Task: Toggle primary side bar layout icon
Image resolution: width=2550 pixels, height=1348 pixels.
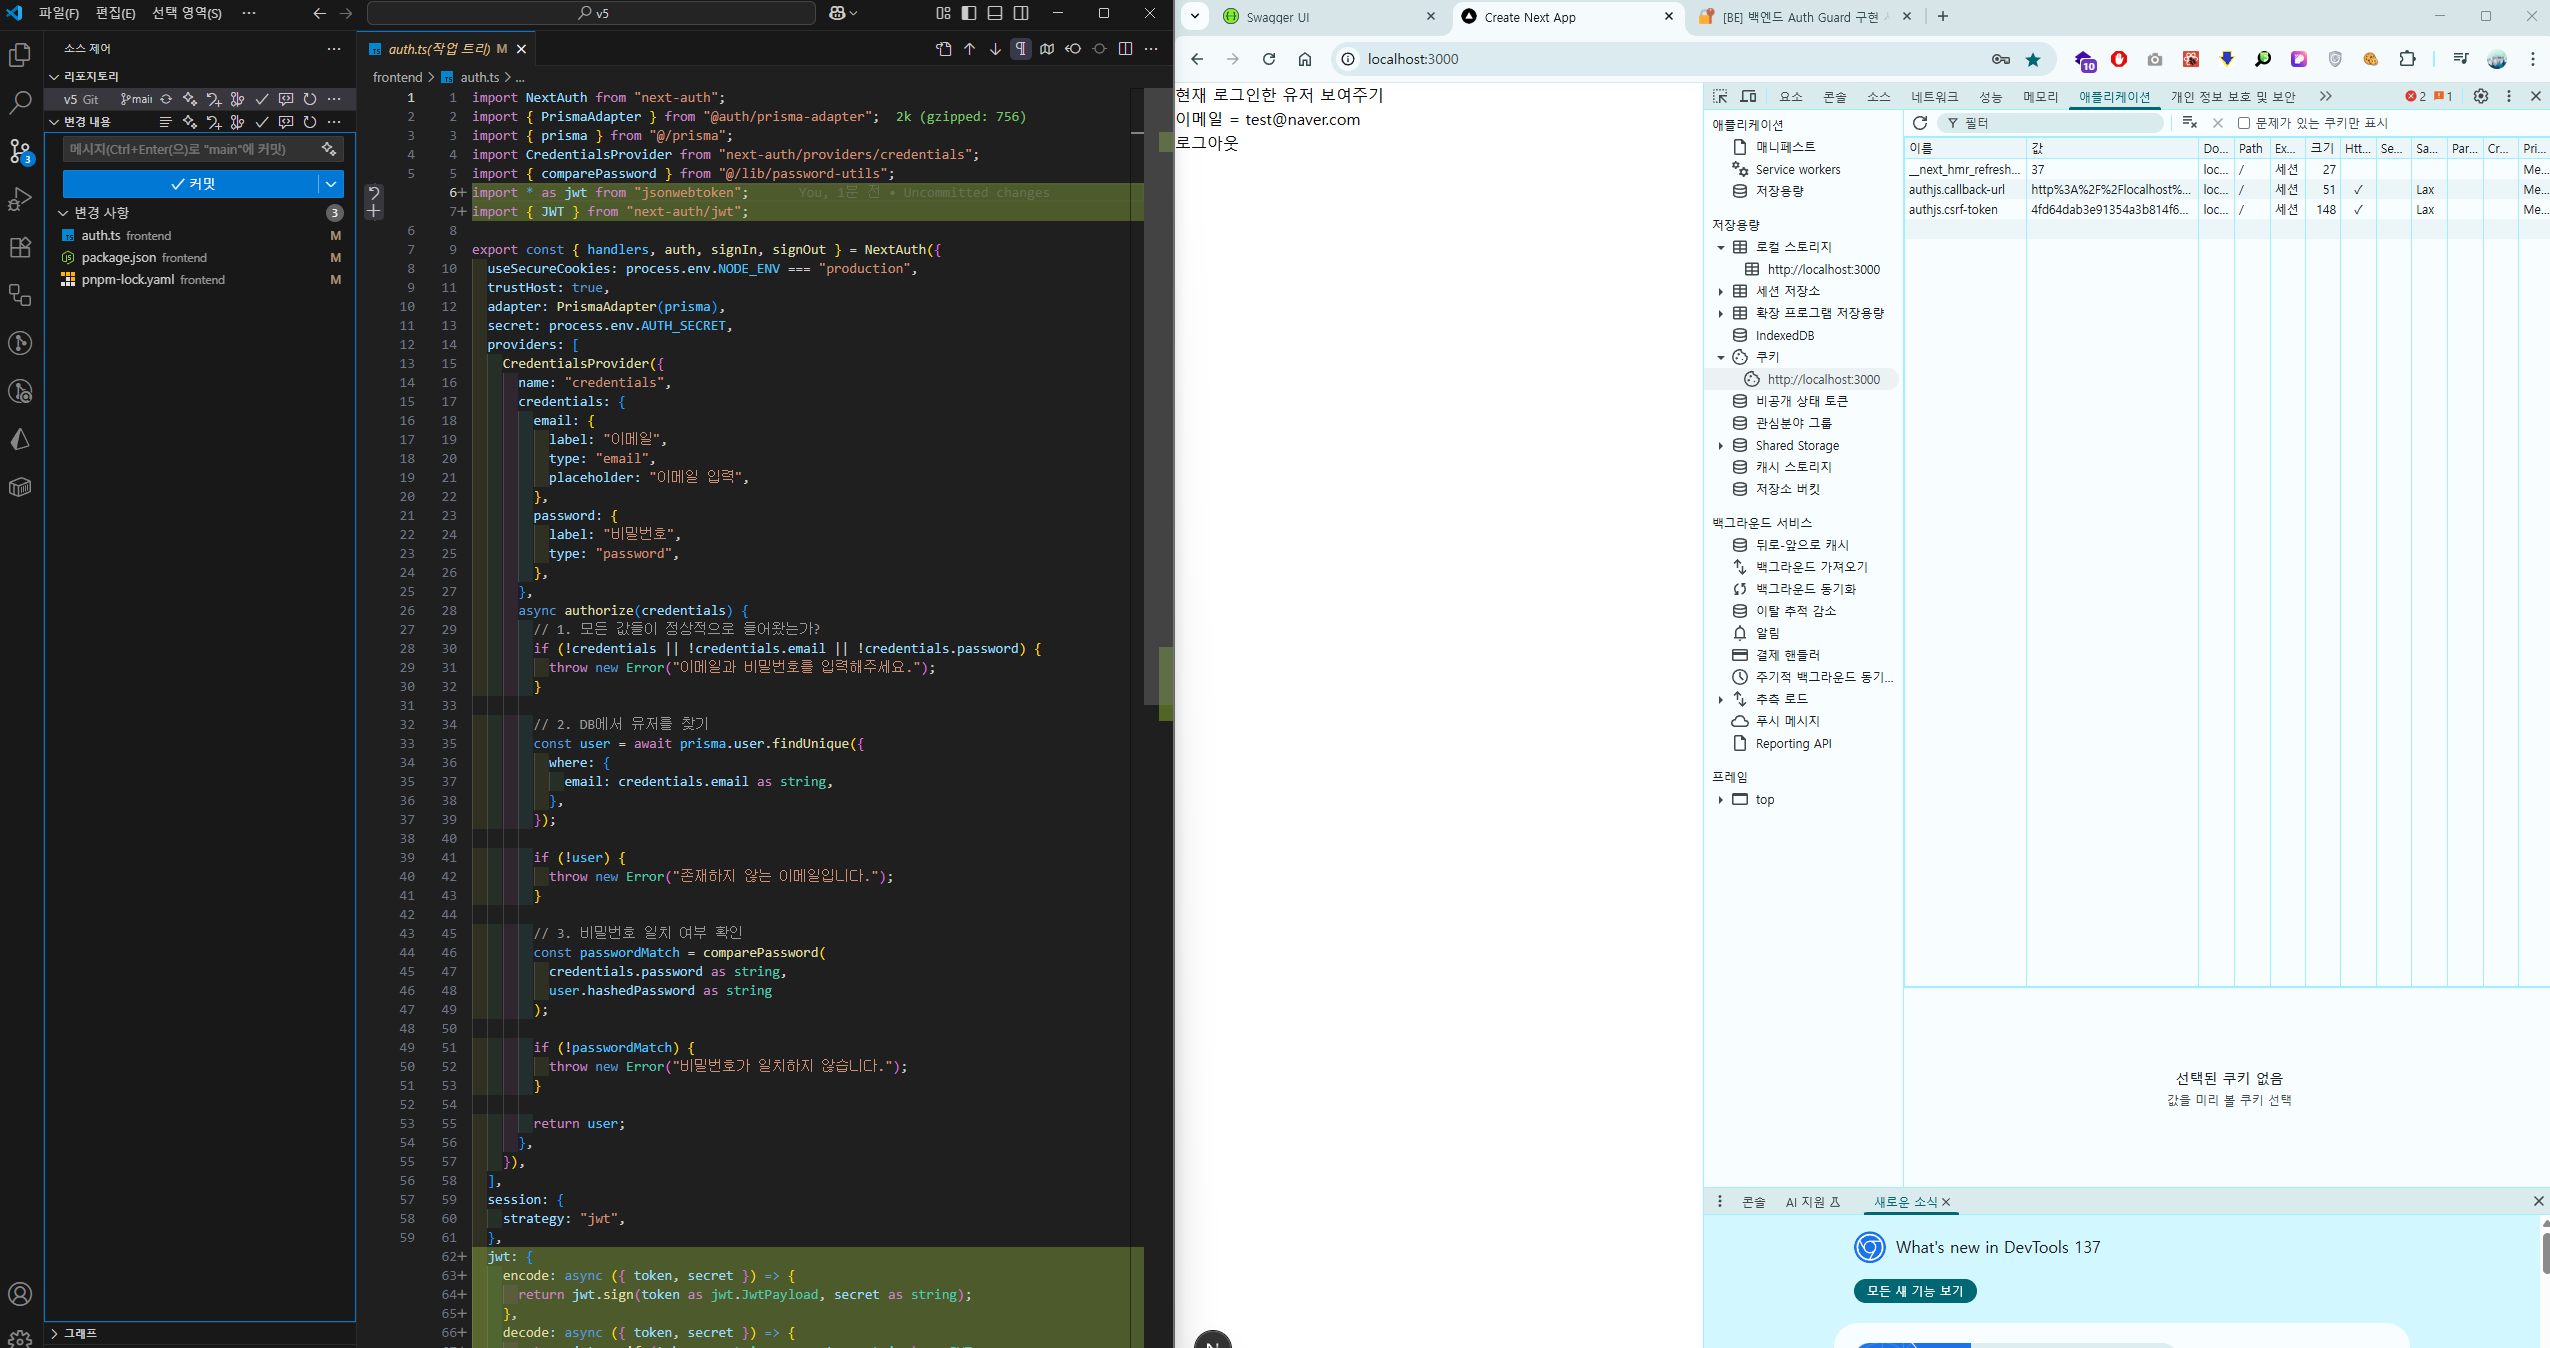Action: point(969,13)
